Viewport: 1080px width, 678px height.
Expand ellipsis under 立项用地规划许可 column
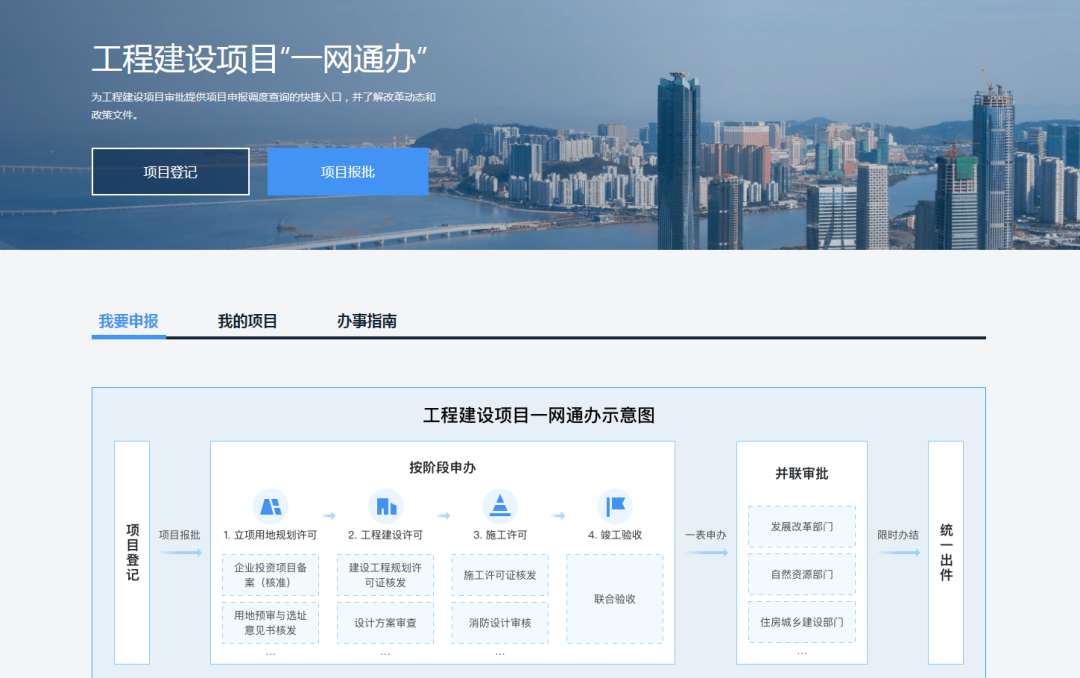271,653
